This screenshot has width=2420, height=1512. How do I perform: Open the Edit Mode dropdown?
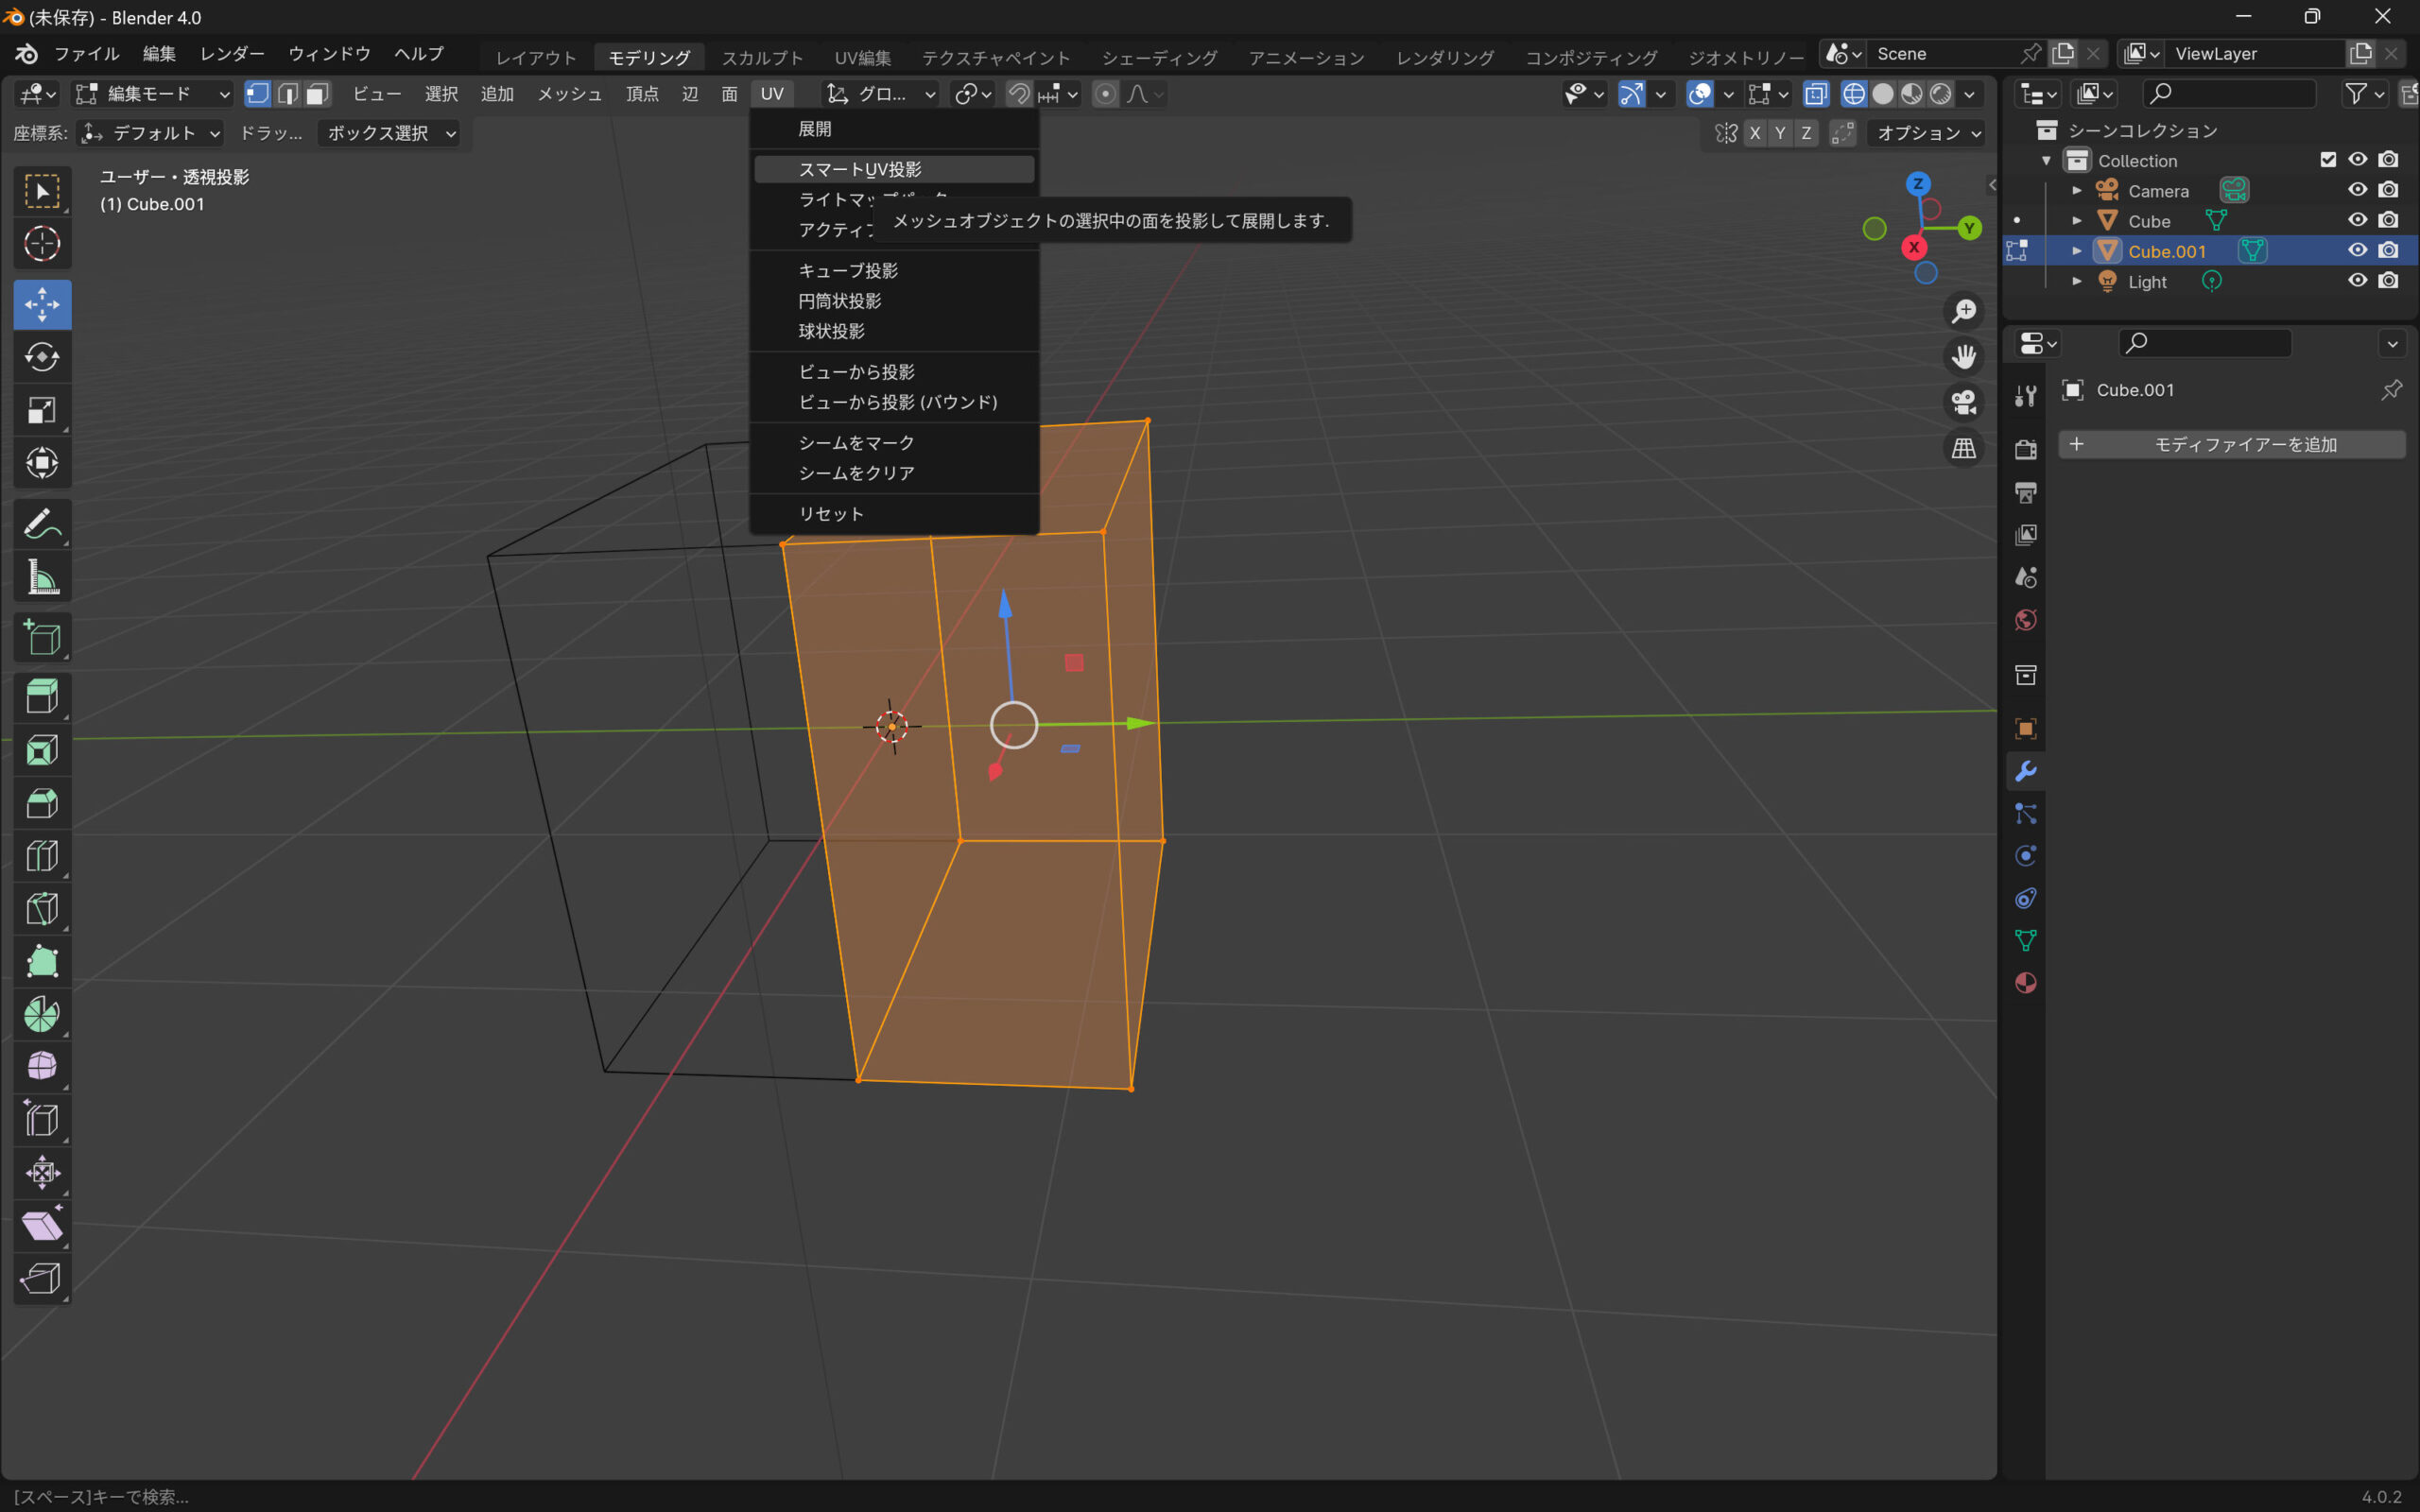tap(153, 94)
